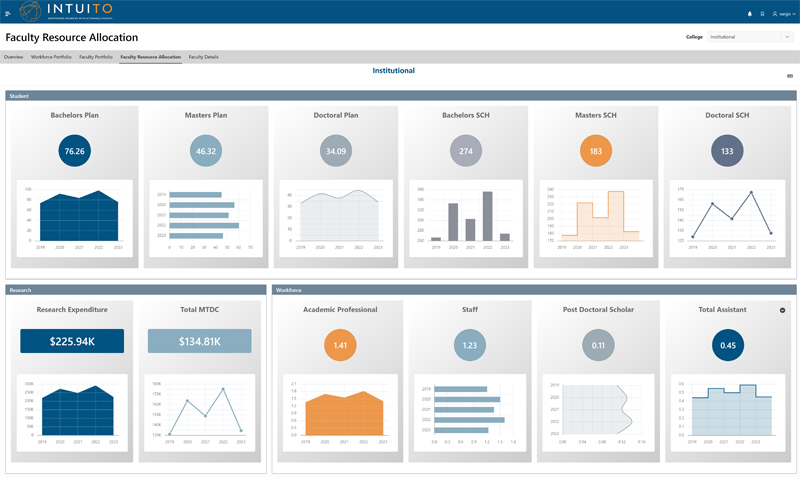Open the user account dropdown
The image size is (800, 478).
(x=784, y=14)
